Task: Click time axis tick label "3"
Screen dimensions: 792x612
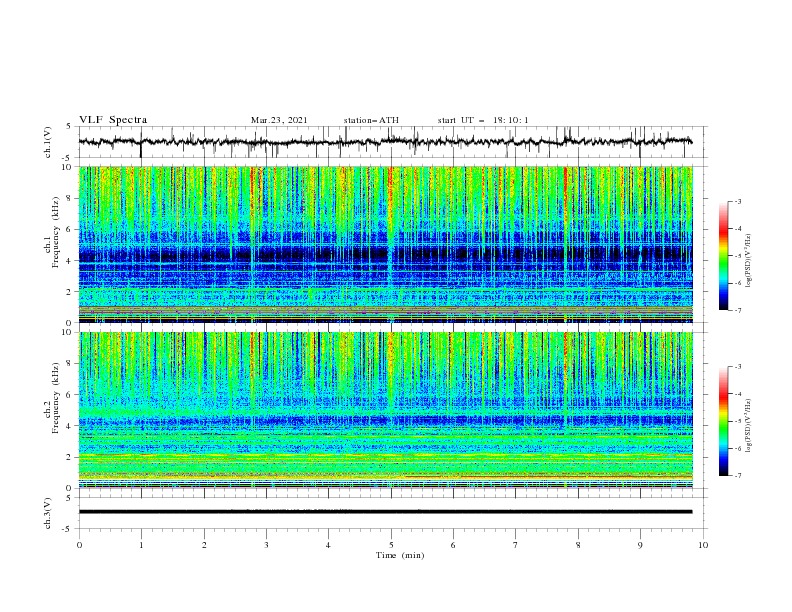Action: point(266,545)
